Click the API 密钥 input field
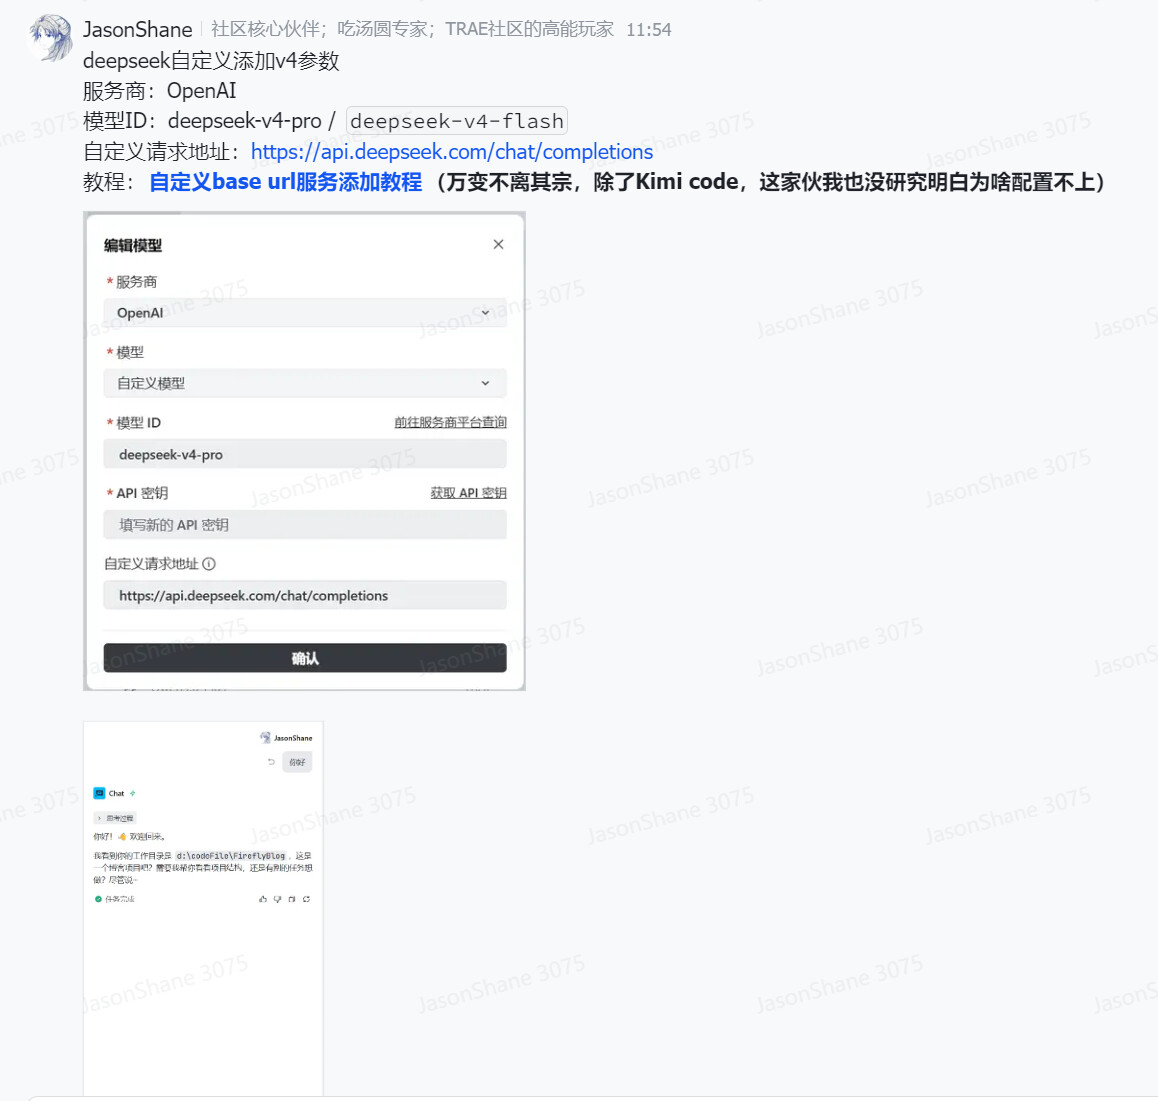This screenshot has width=1158, height=1101. [x=305, y=525]
